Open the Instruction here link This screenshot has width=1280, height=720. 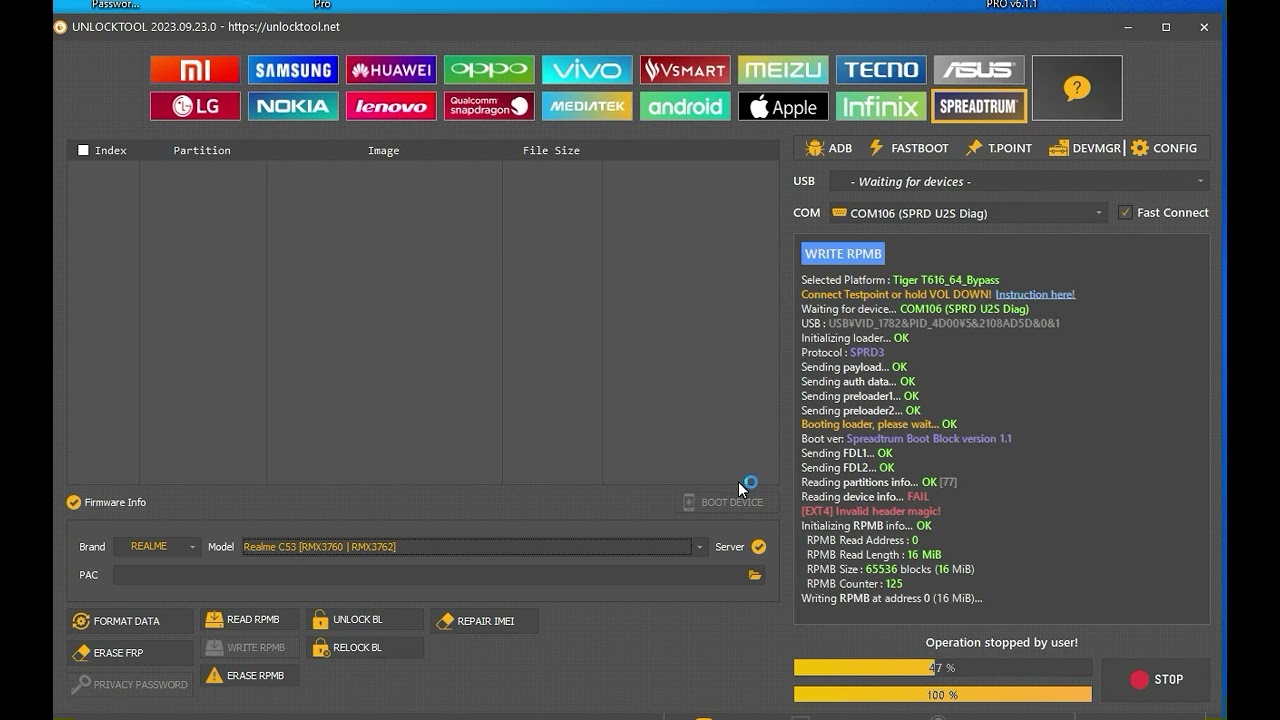[1035, 295]
